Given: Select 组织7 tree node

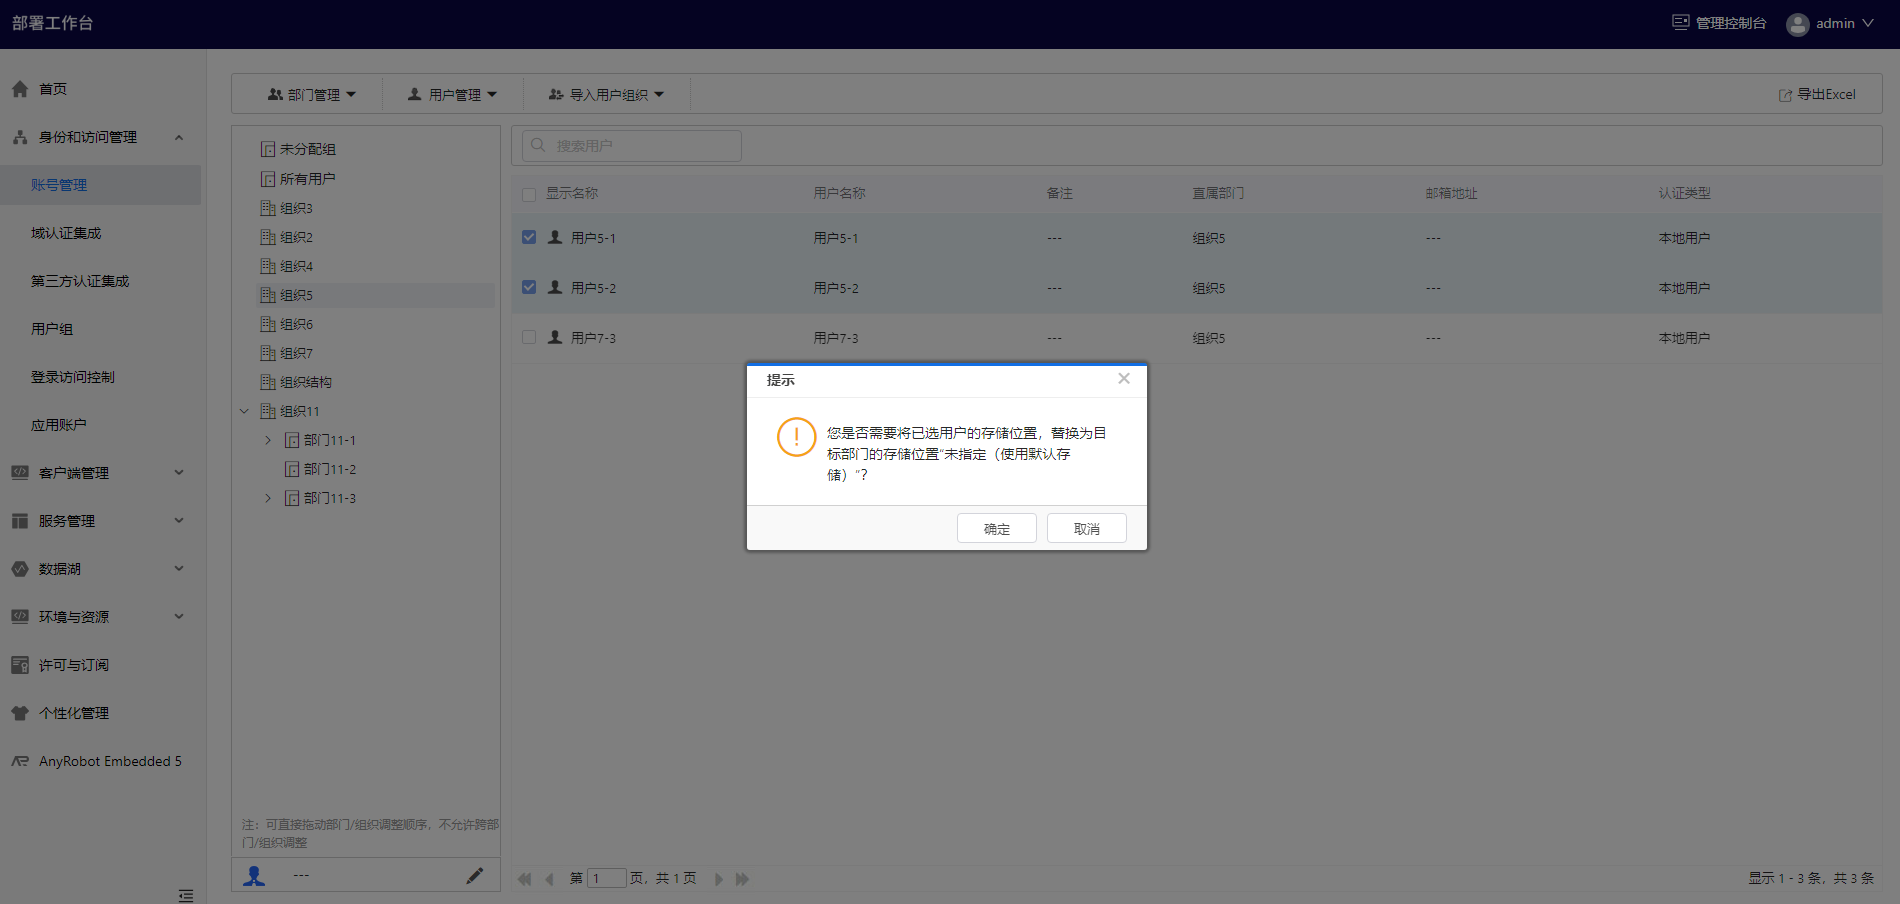Looking at the screenshot, I should tap(296, 353).
